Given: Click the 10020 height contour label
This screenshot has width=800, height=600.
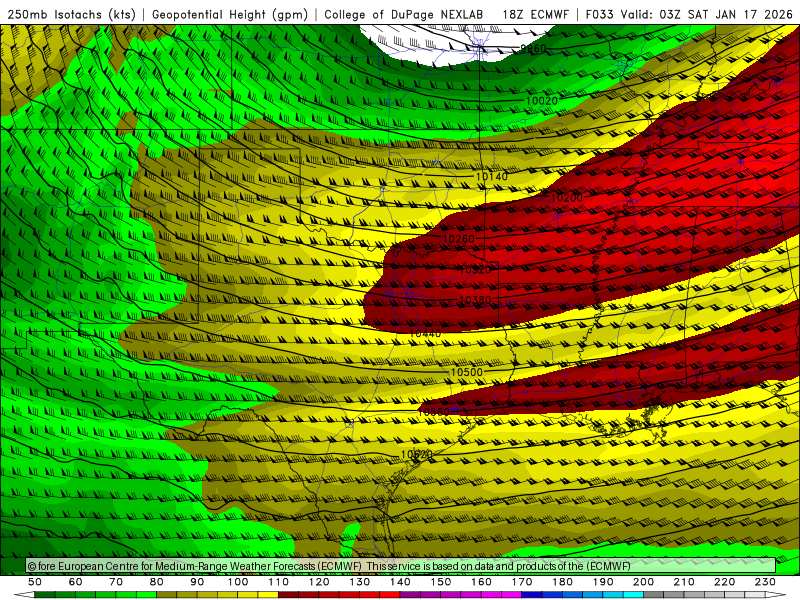Looking at the screenshot, I should (x=542, y=101).
